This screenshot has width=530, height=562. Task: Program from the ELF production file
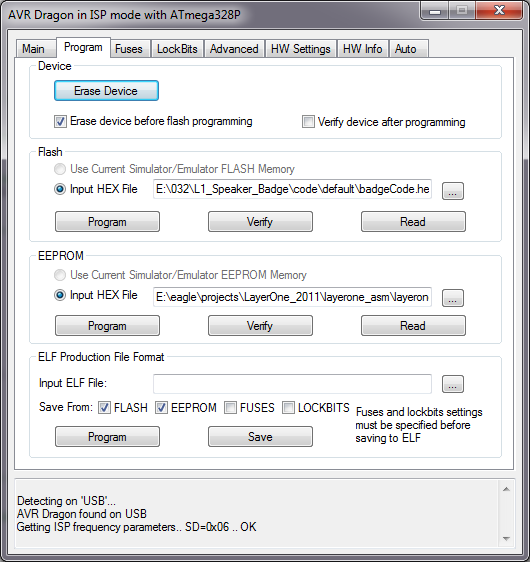point(107,437)
